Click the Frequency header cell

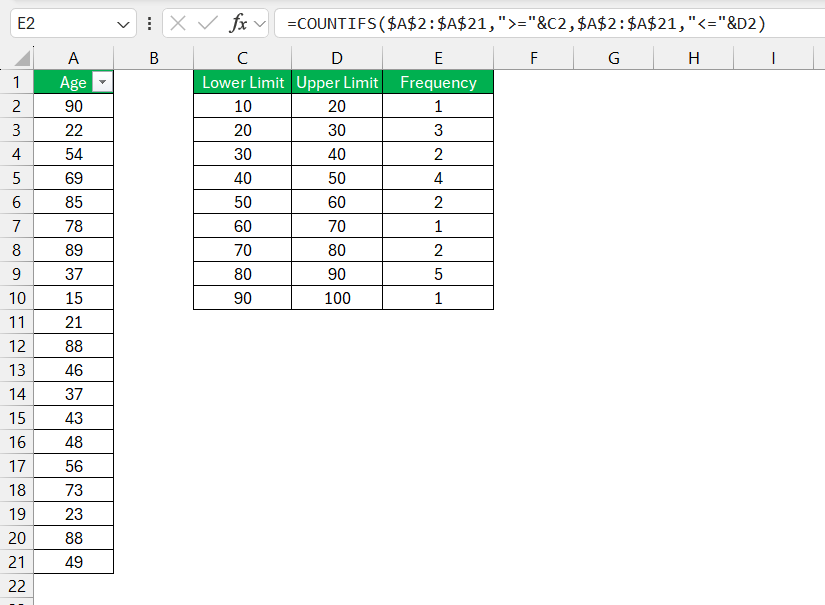(x=438, y=82)
